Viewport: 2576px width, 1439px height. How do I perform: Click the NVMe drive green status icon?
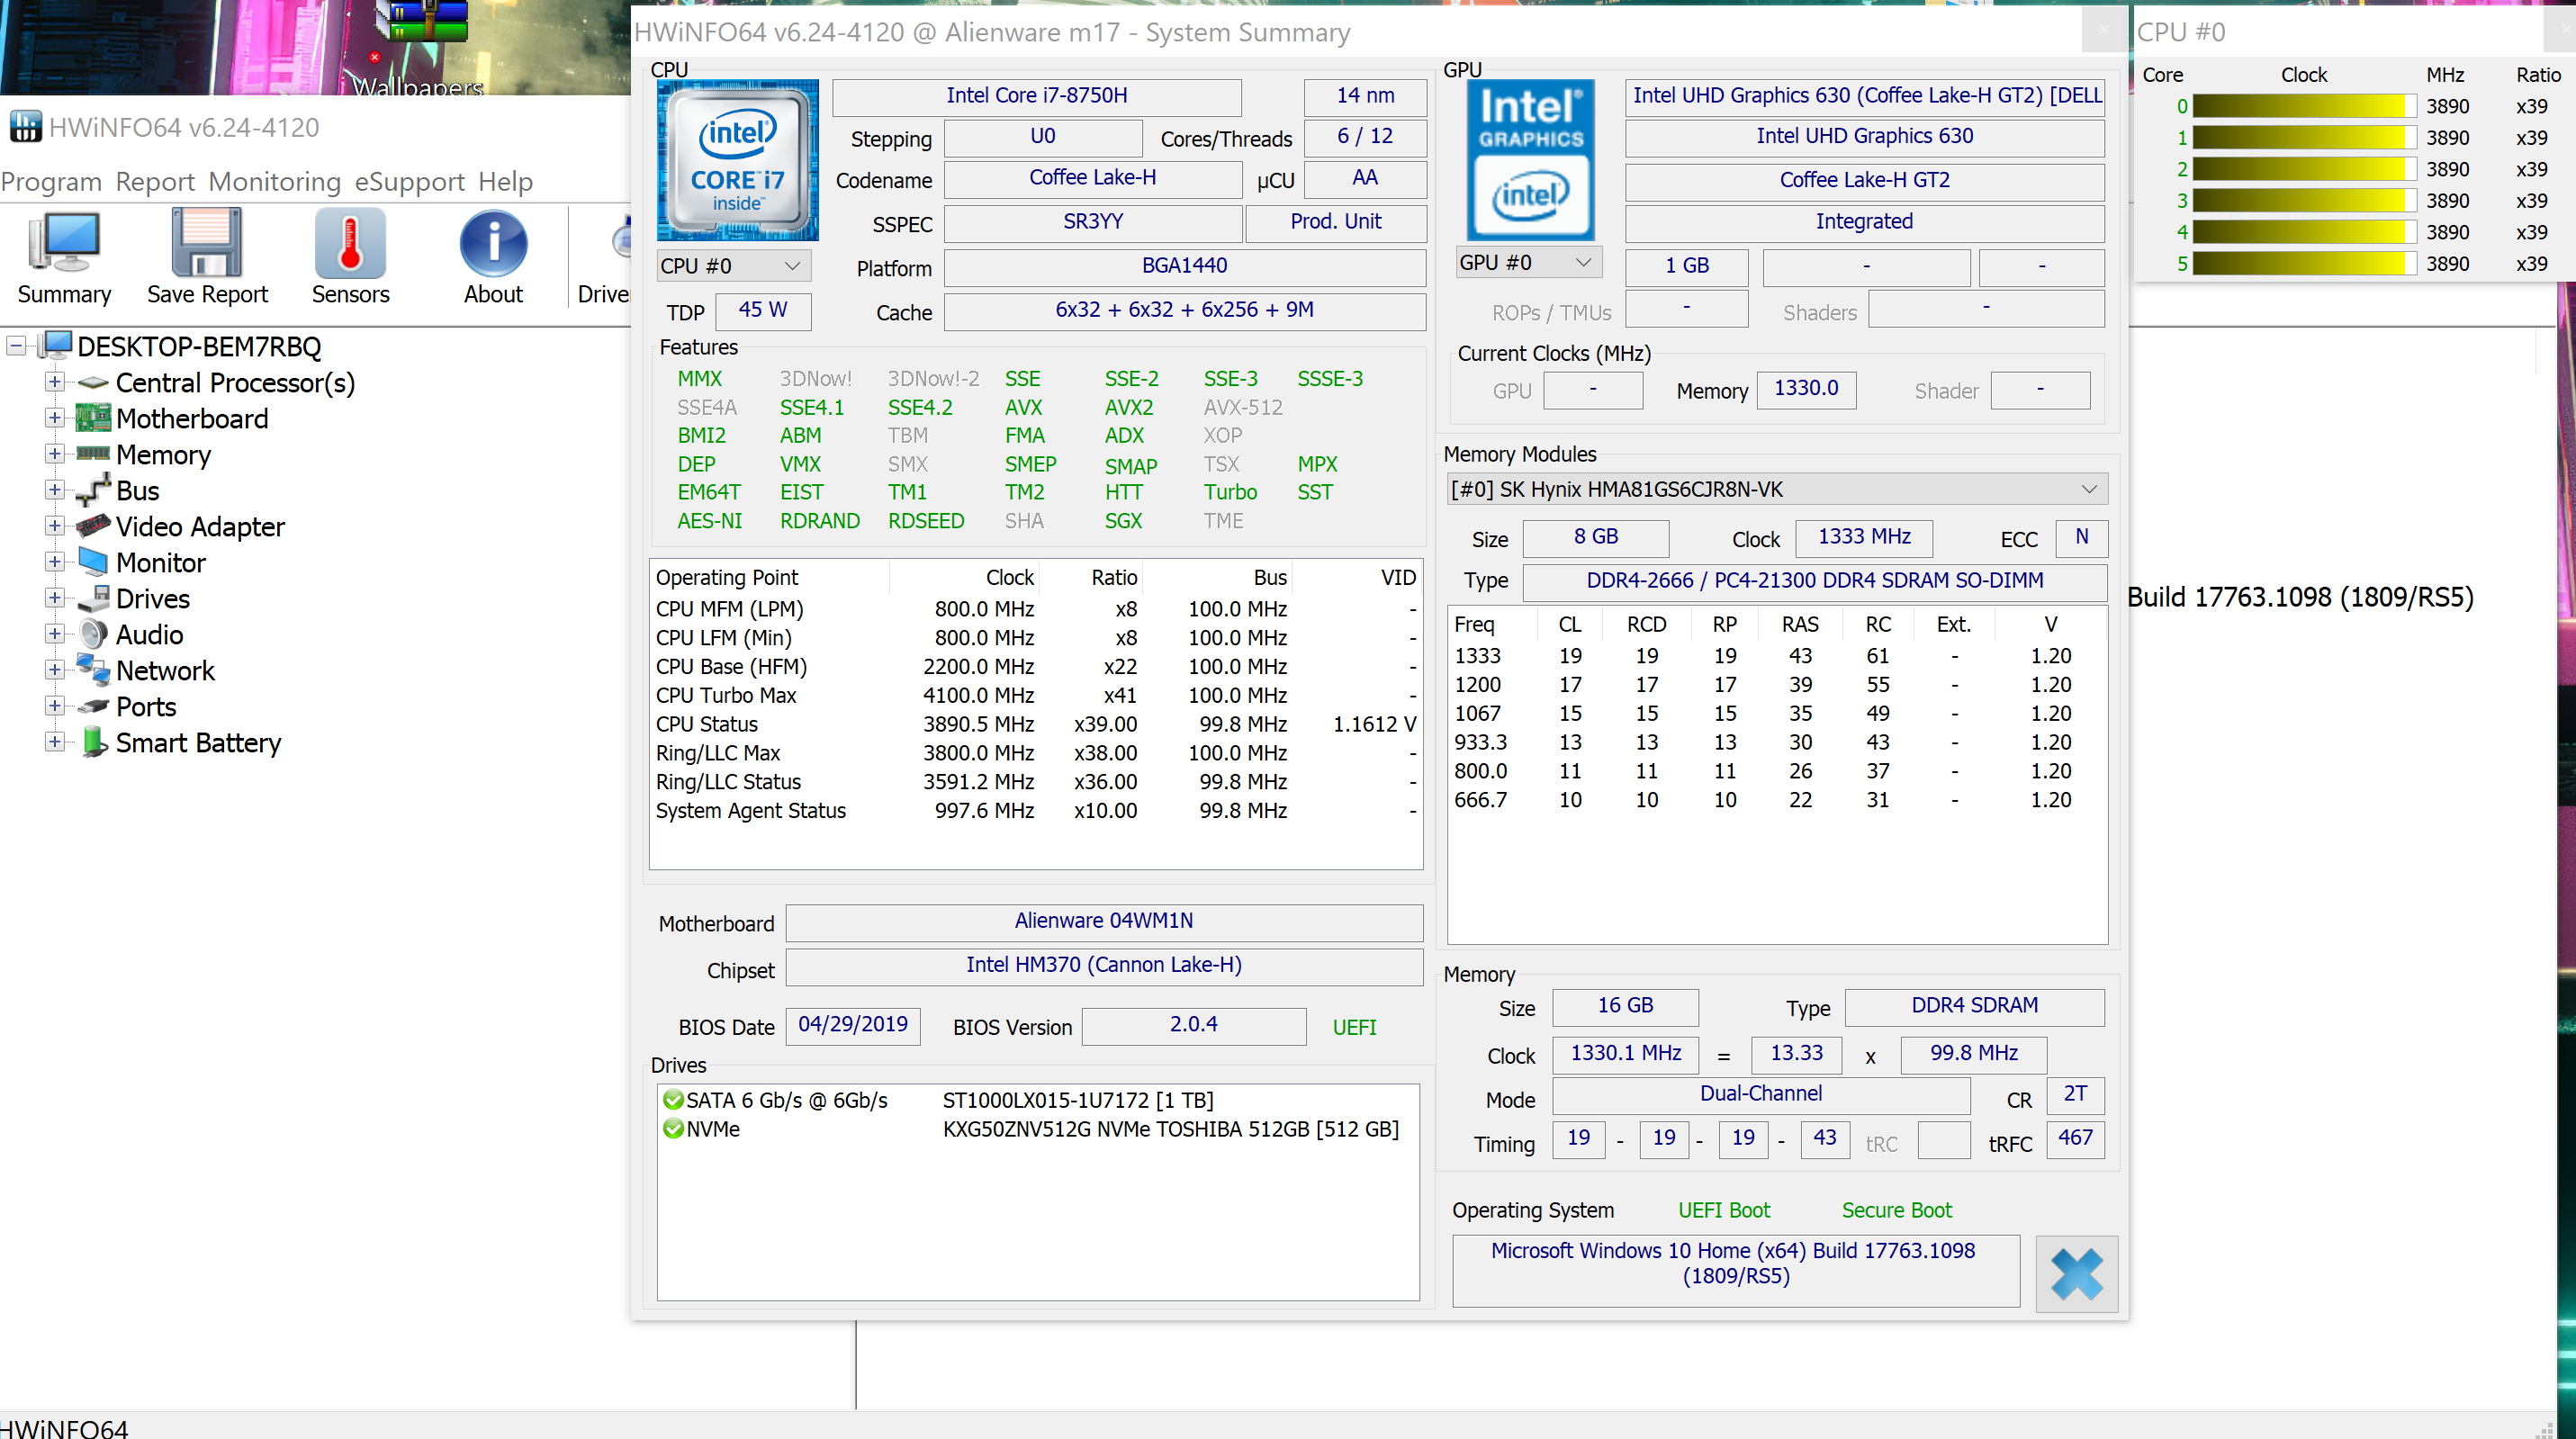[x=673, y=1129]
